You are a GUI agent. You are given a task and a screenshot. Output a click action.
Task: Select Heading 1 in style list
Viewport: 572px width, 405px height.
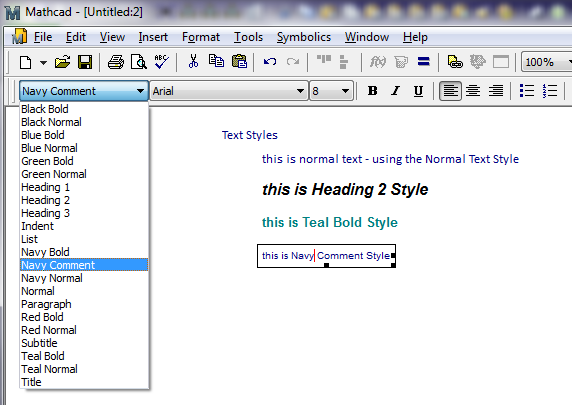(x=84, y=187)
